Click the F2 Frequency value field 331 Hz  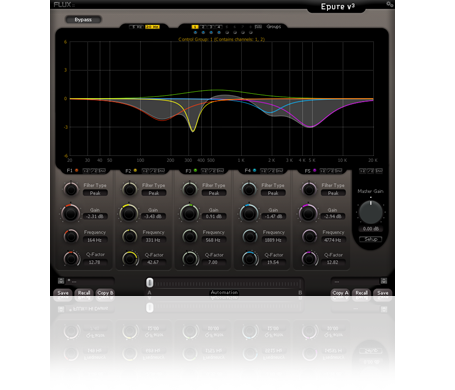(x=153, y=240)
